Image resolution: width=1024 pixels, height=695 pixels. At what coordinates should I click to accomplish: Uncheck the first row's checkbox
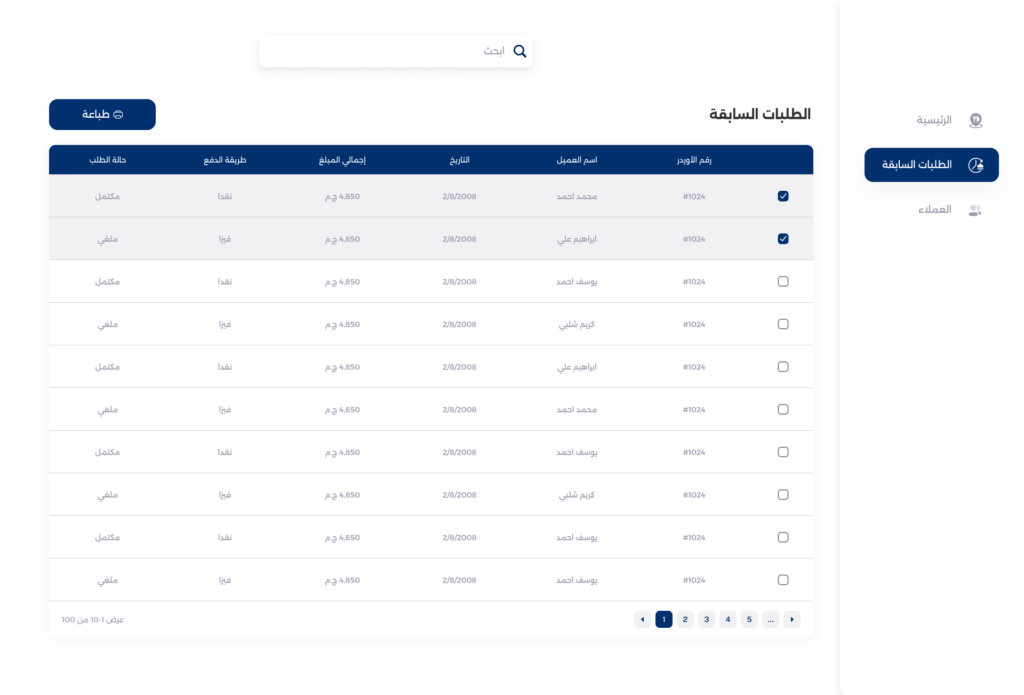tap(783, 196)
